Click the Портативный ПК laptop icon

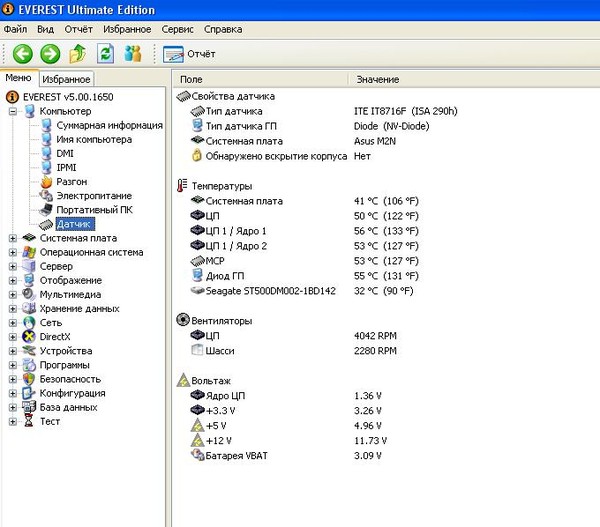click(x=46, y=210)
